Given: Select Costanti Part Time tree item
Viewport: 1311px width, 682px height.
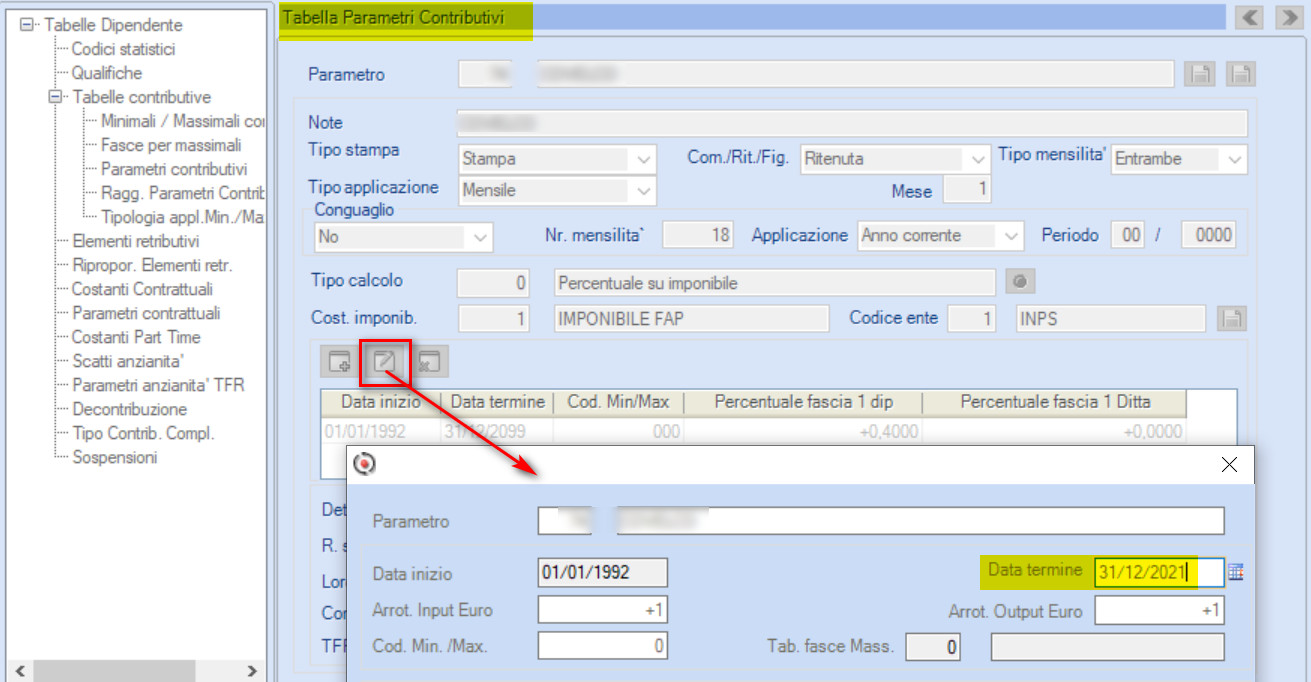Looking at the screenshot, I should [x=136, y=337].
